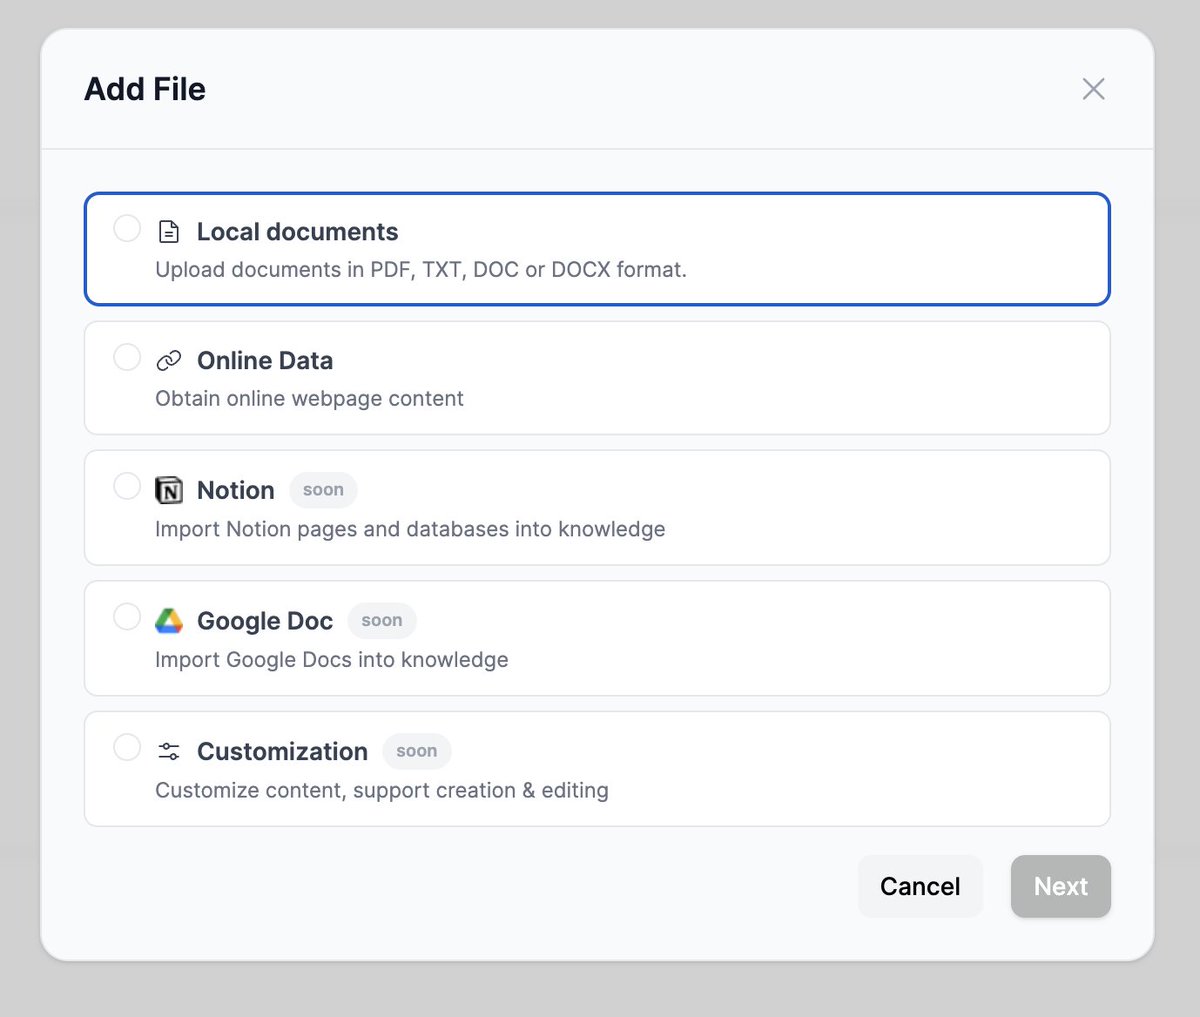Click the Import Notion pages description text
This screenshot has width=1200, height=1017.
click(410, 529)
